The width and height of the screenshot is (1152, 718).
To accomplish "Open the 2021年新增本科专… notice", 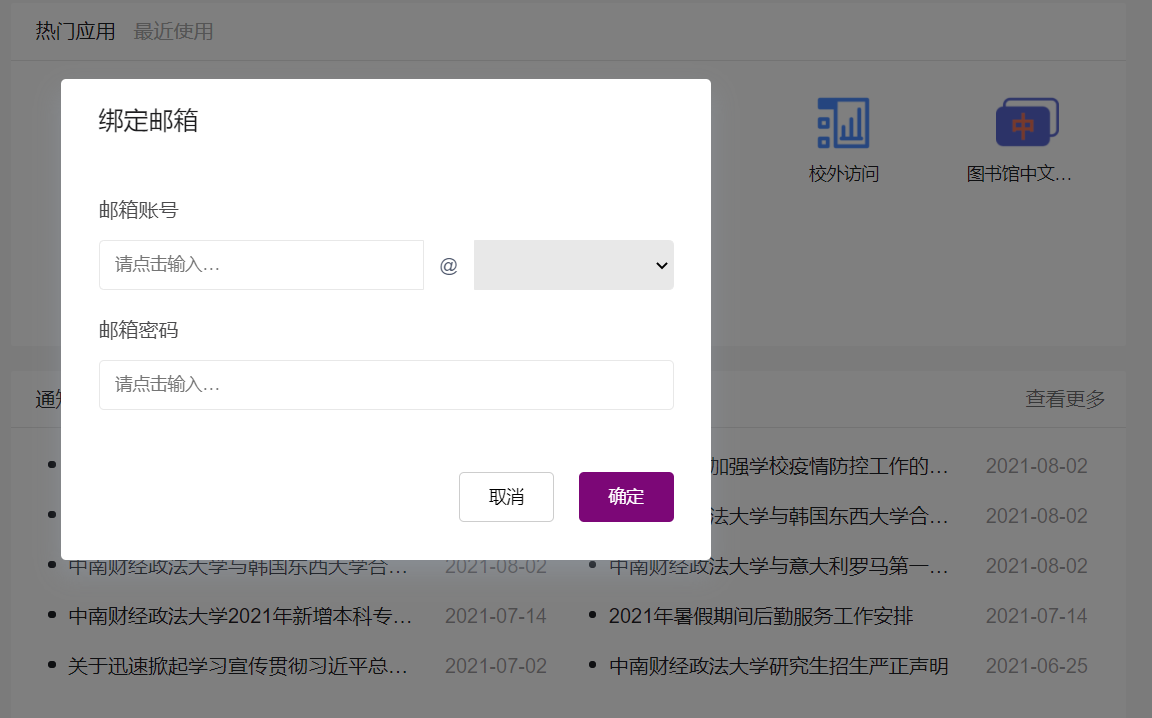I will [x=240, y=616].
